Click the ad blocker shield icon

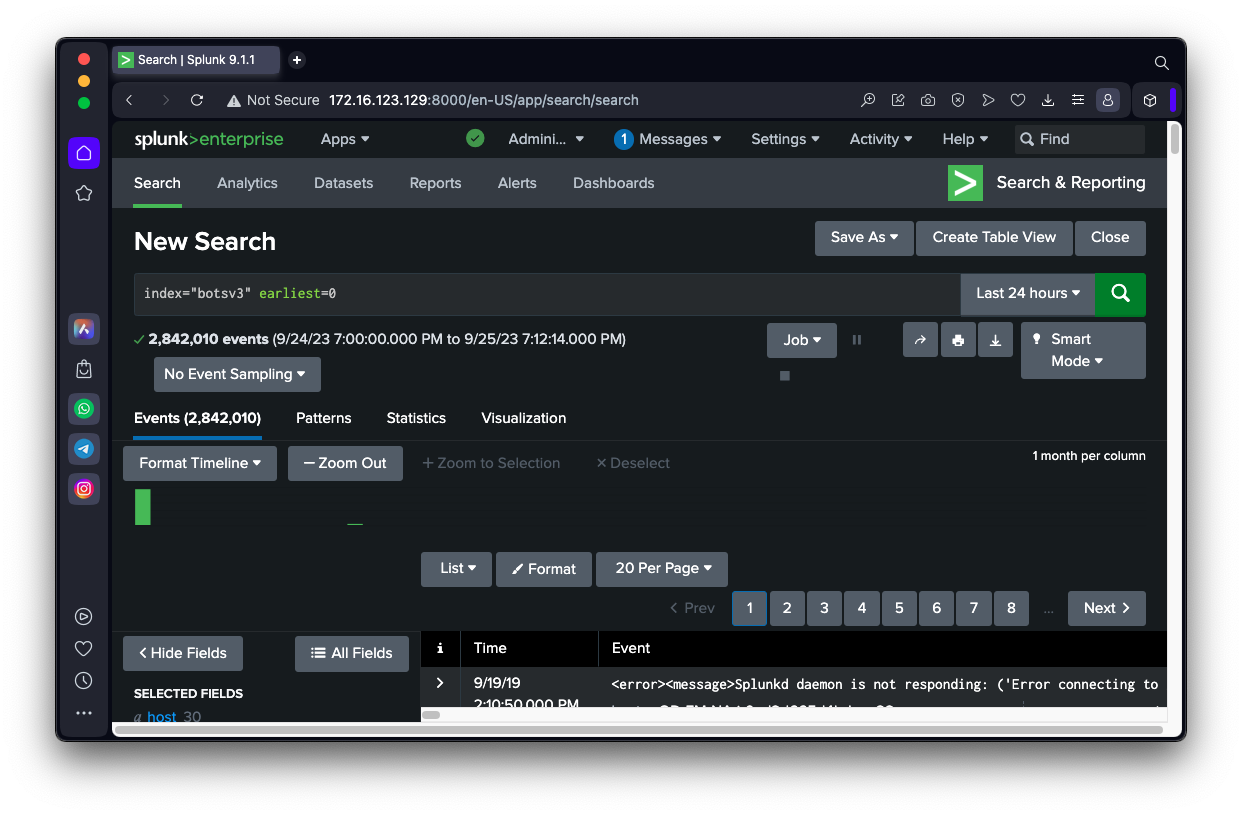(958, 100)
